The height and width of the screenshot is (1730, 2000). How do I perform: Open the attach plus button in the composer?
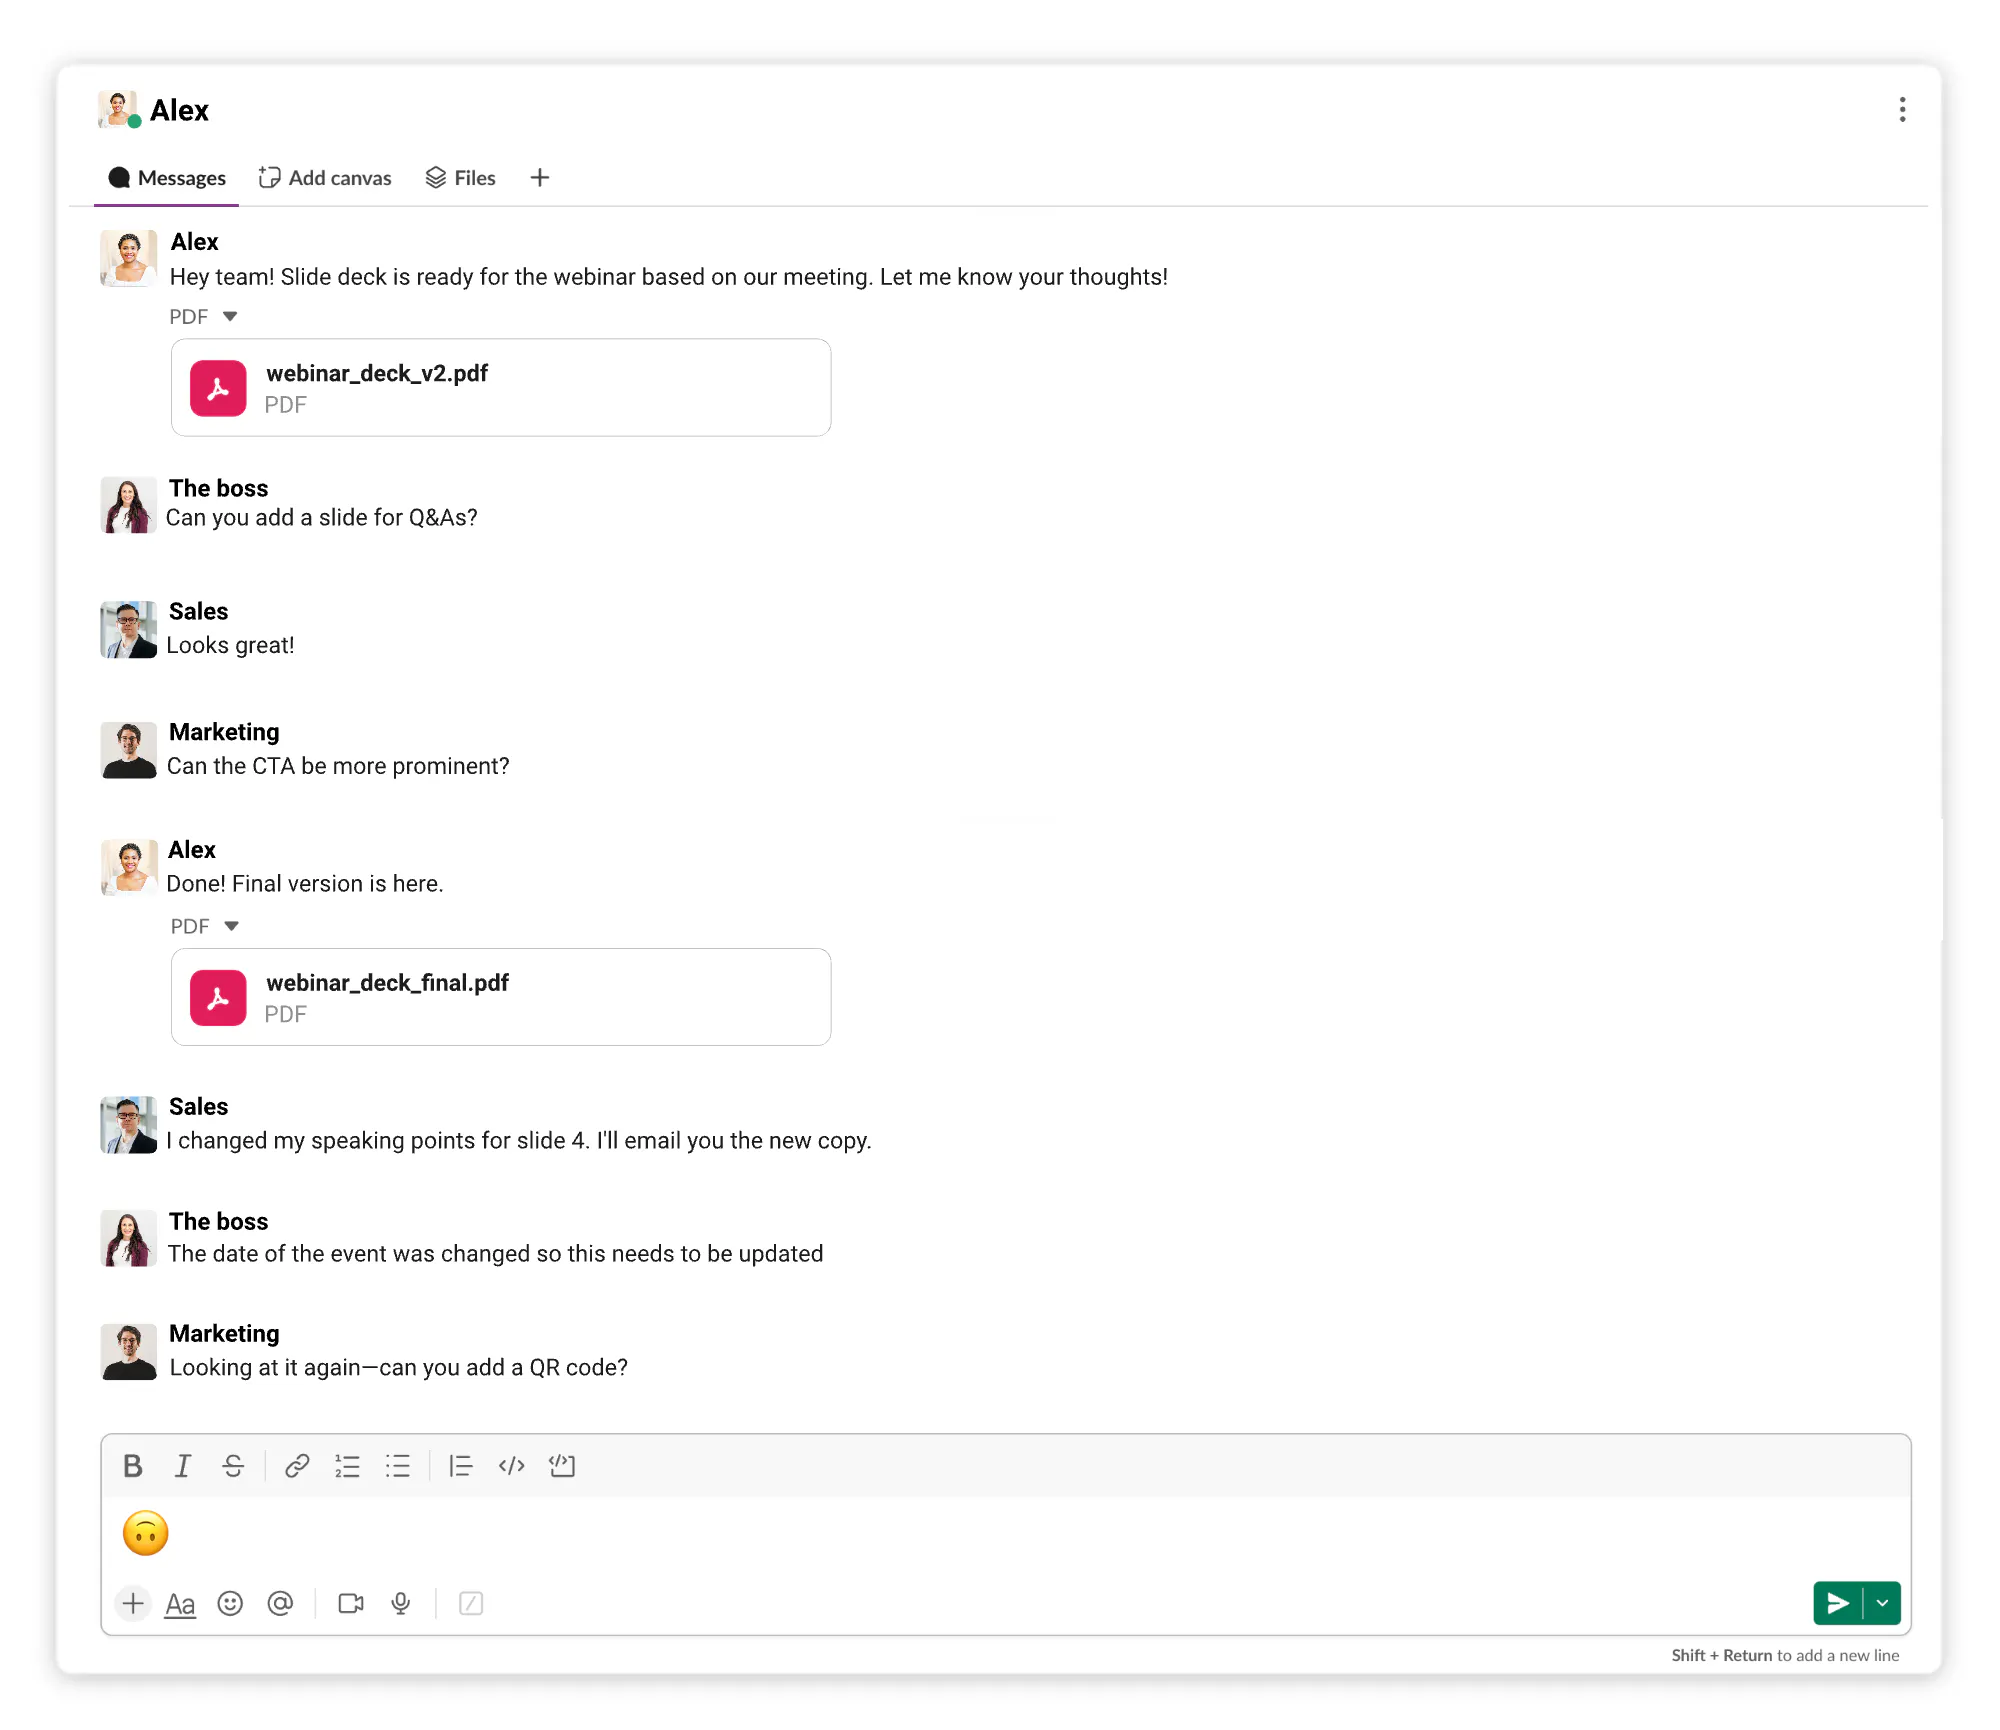point(133,1603)
